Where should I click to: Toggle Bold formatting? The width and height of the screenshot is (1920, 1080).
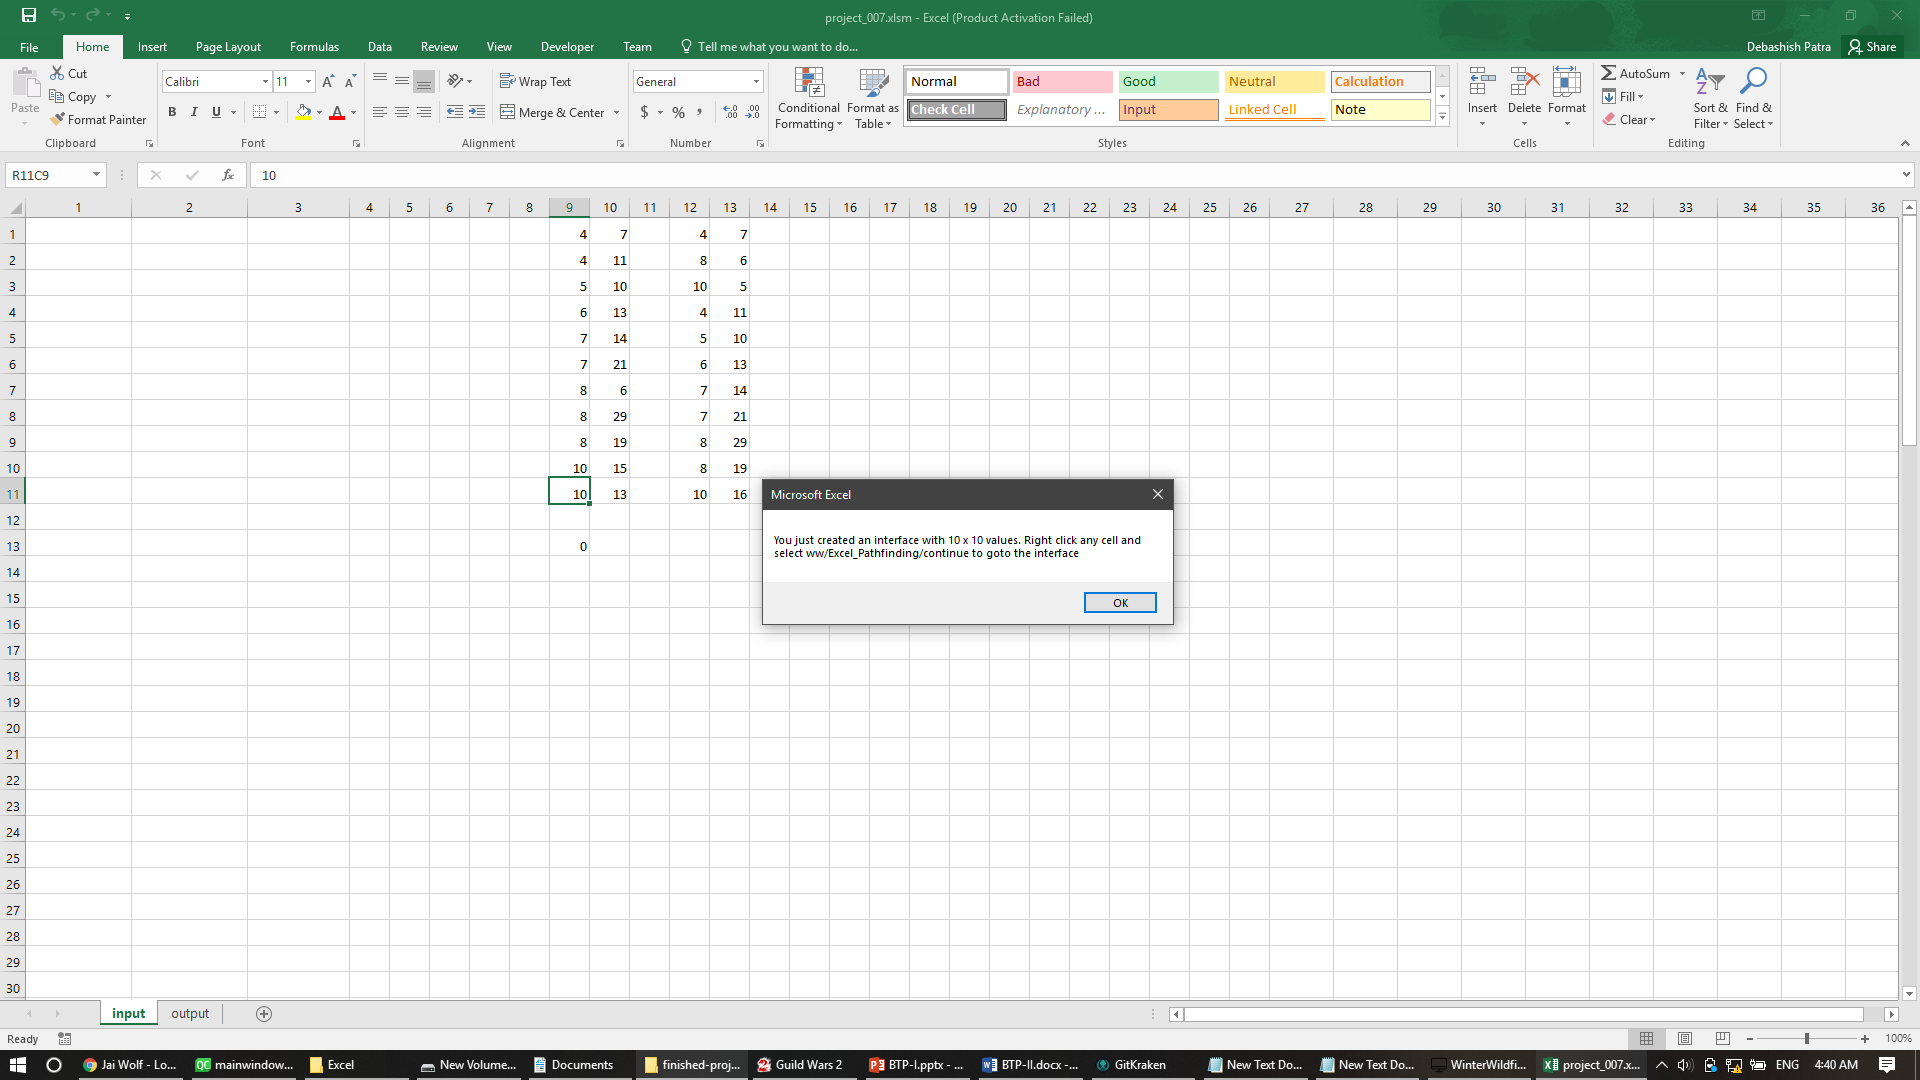tap(172, 112)
